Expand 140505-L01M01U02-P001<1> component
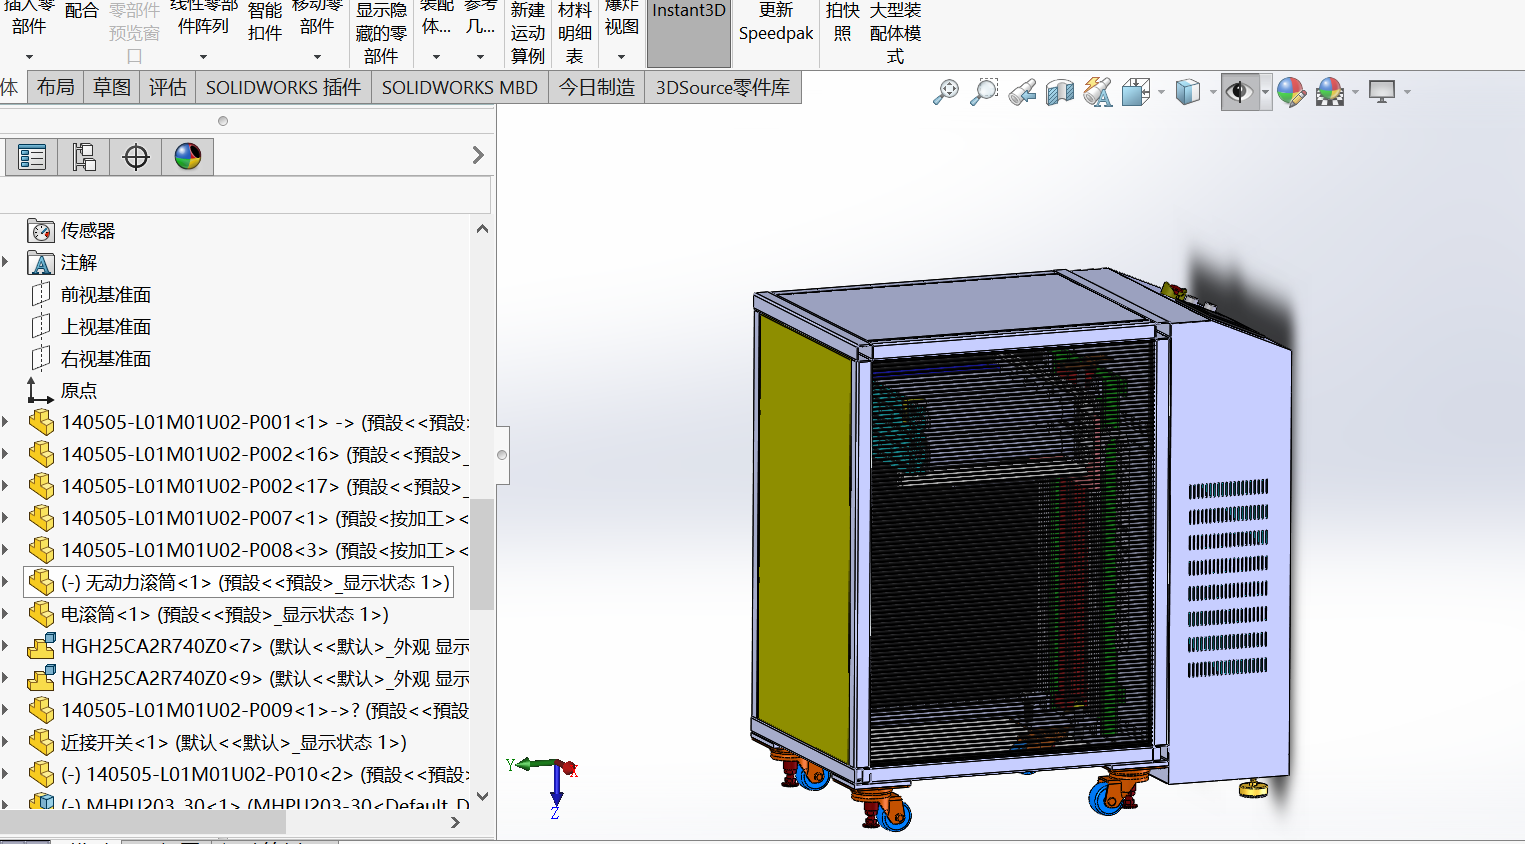This screenshot has height=844, width=1525. (5, 422)
